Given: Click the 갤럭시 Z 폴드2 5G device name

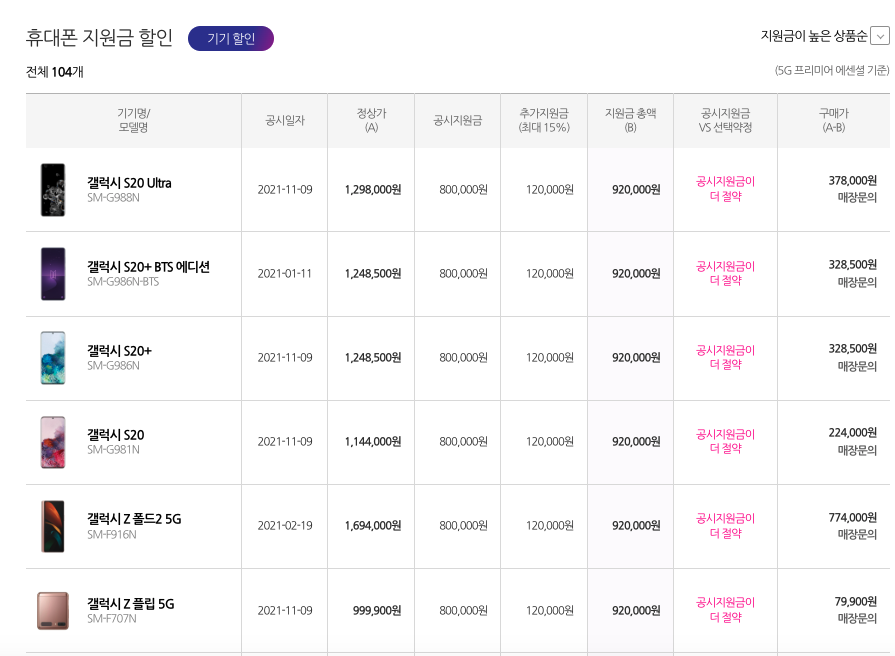Looking at the screenshot, I should [x=134, y=518].
